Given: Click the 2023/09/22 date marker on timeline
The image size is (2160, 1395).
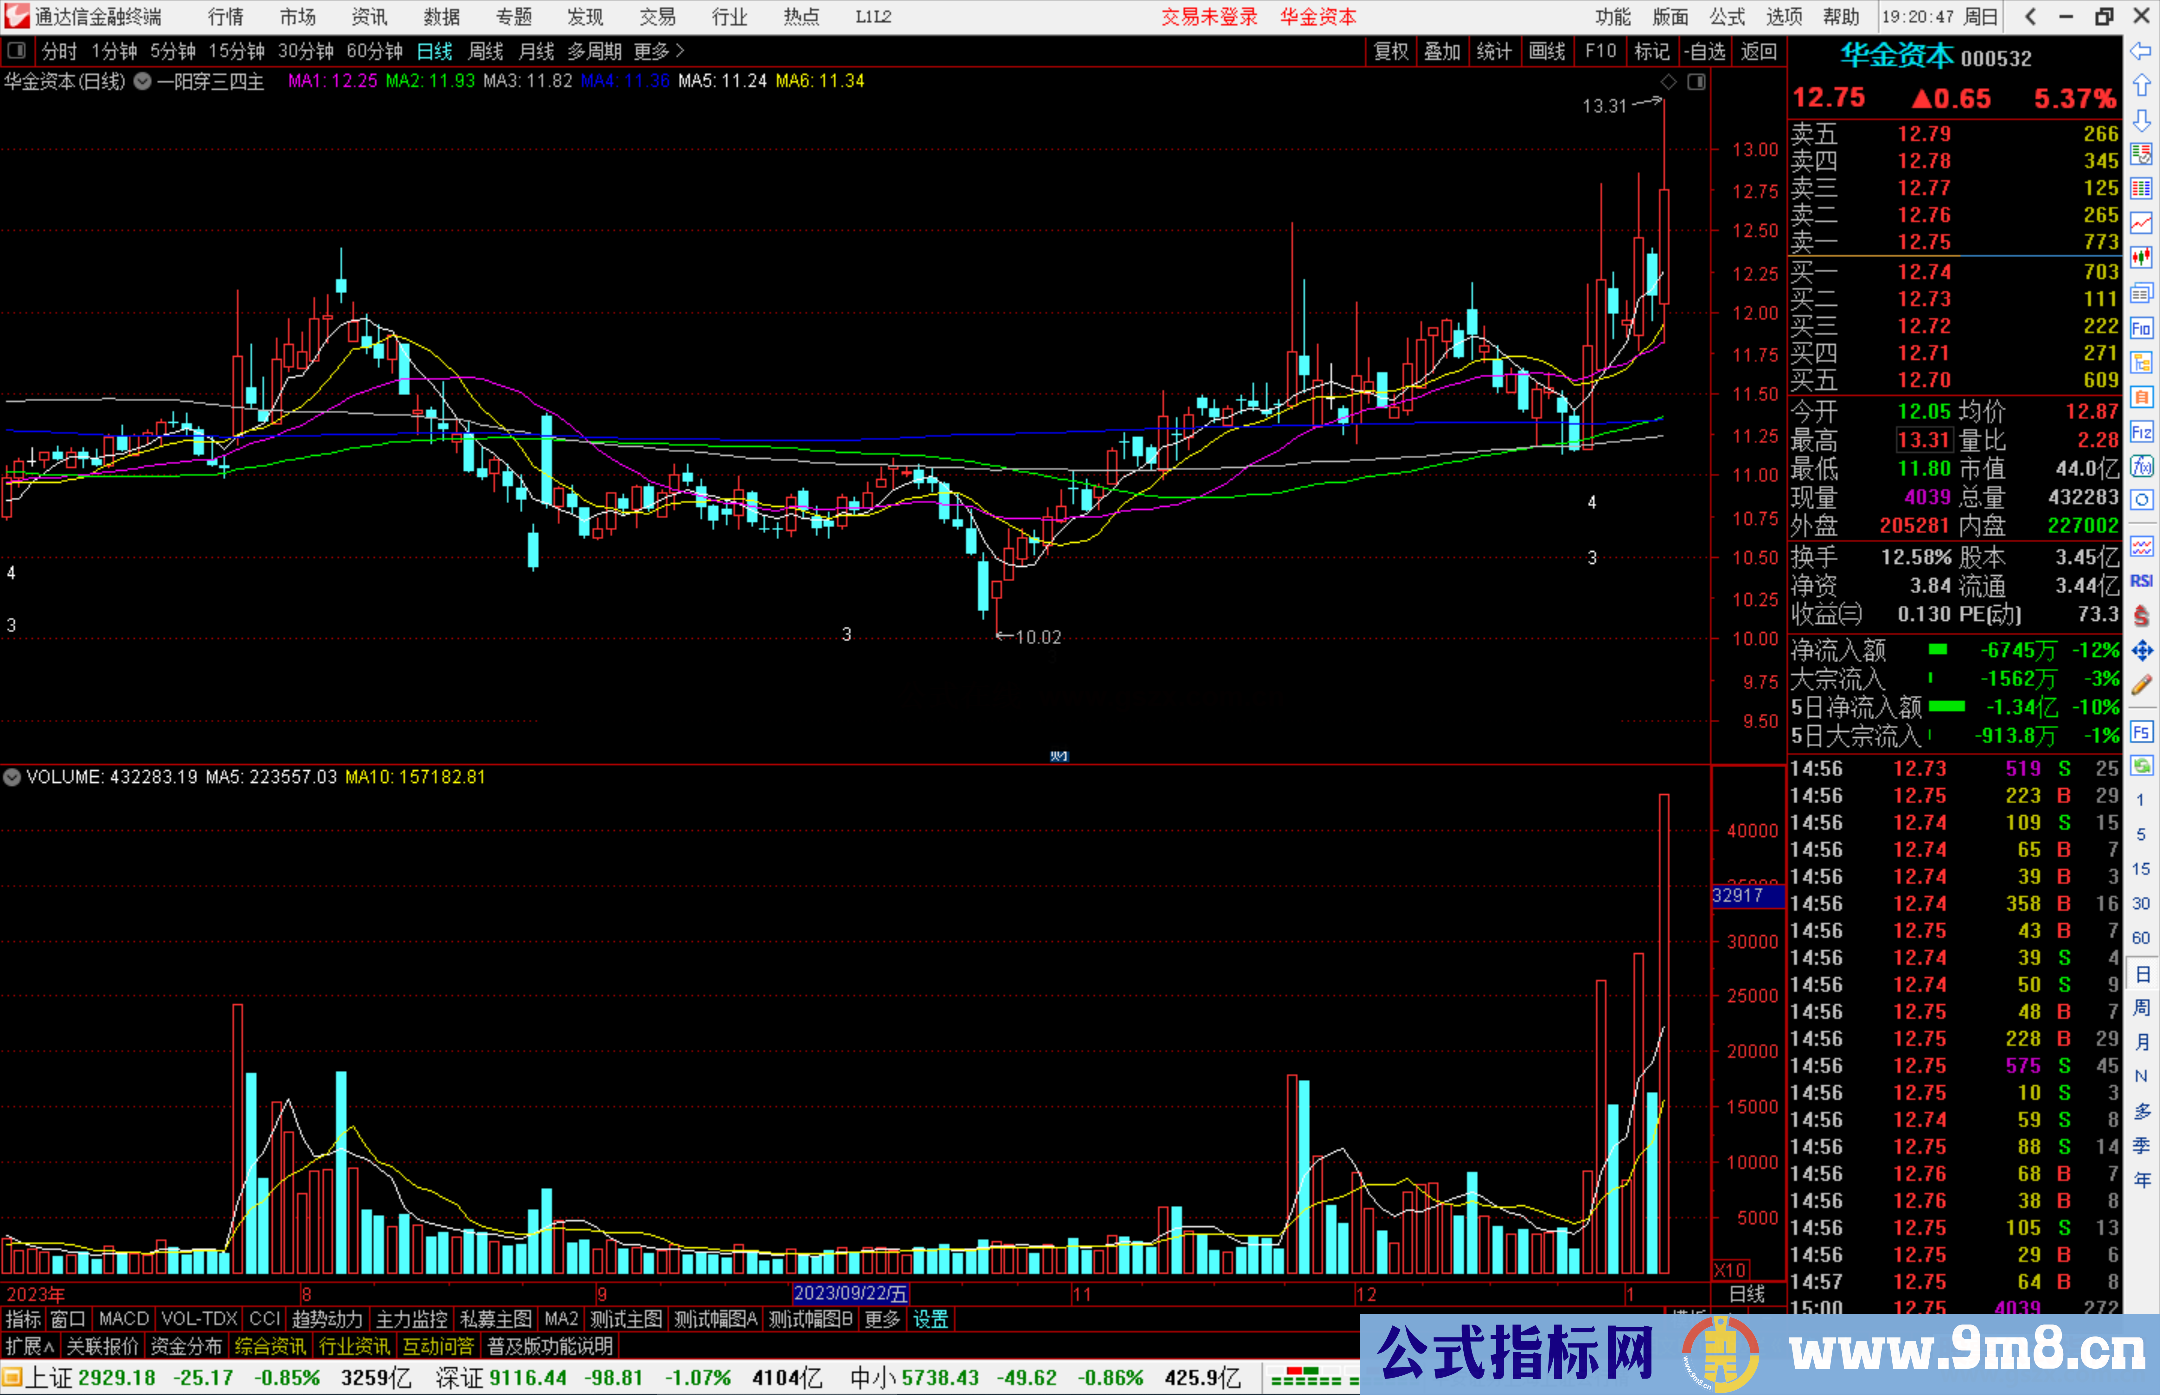Looking at the screenshot, I should point(850,1294).
